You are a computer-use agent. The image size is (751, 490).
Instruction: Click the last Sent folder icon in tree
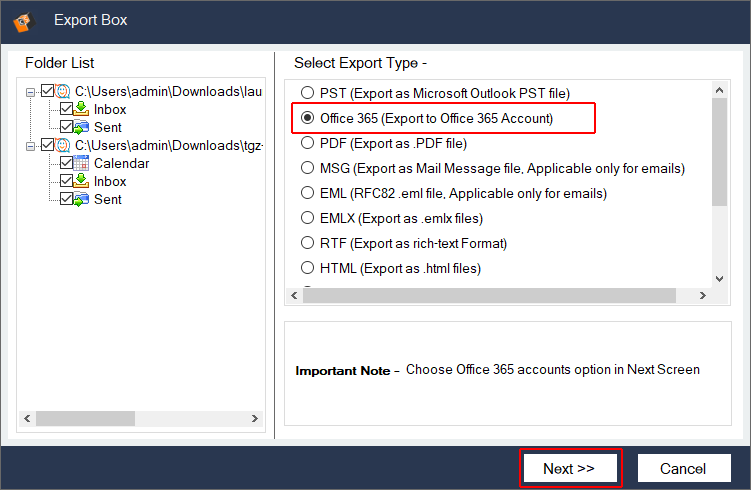pos(83,199)
